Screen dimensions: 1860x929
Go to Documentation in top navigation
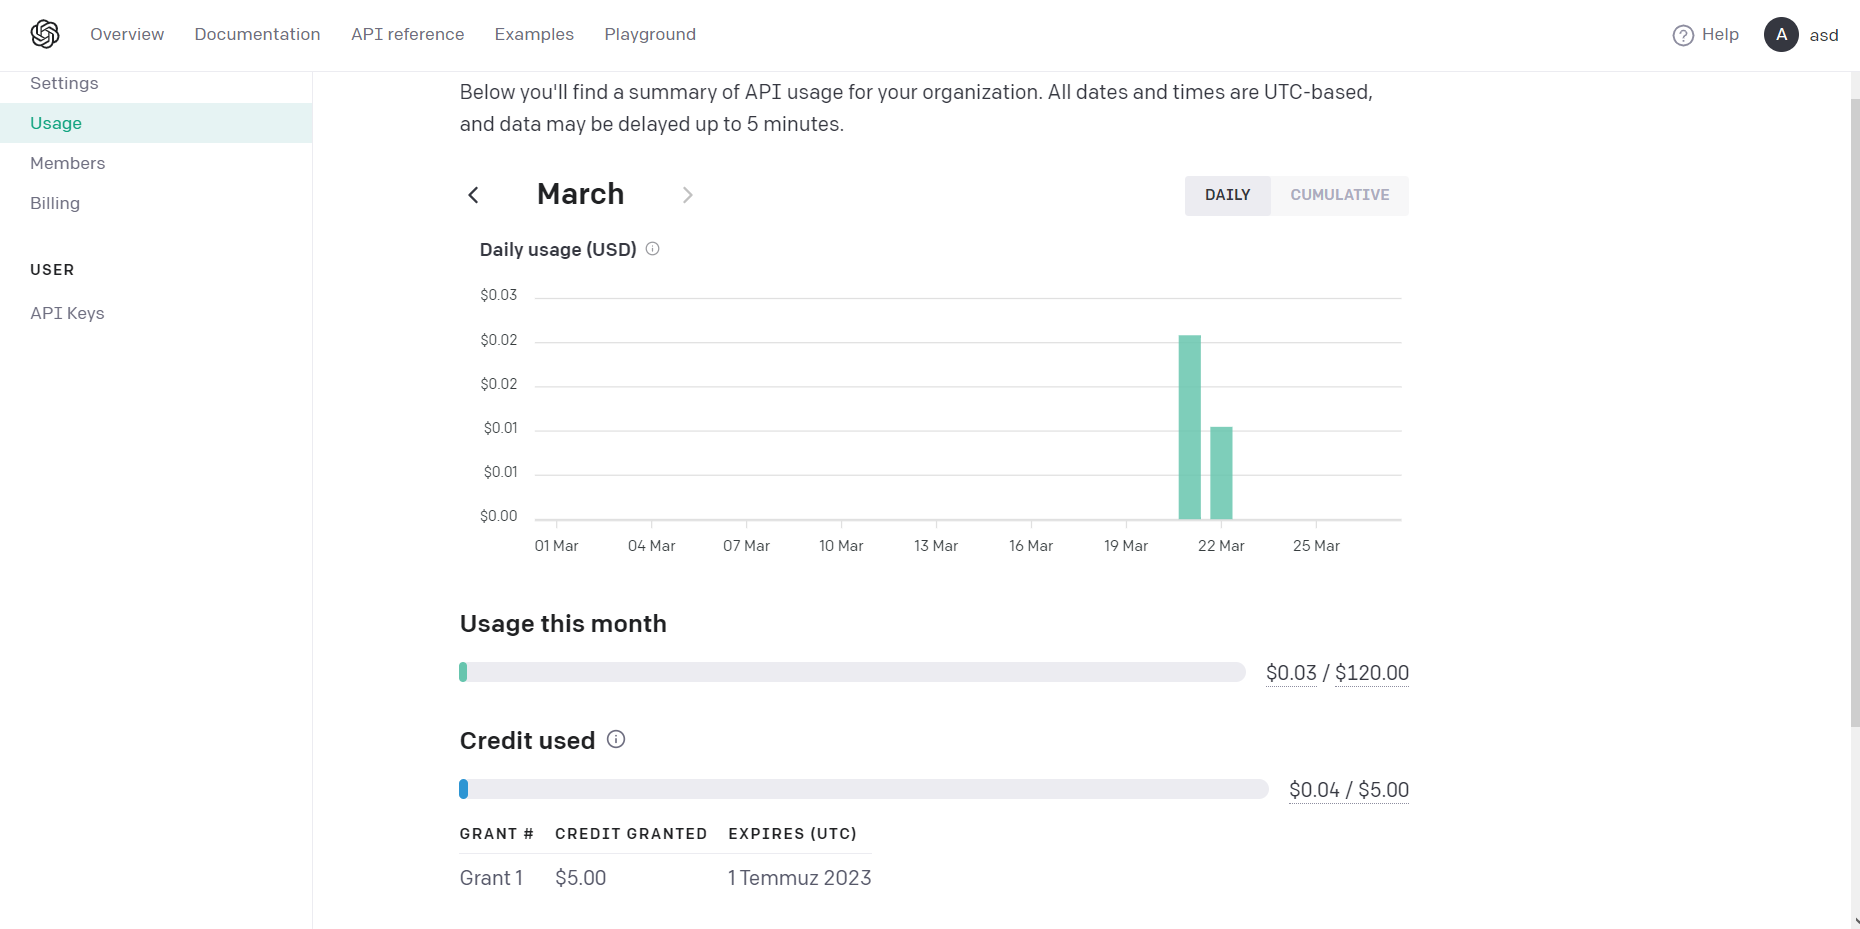point(257,34)
